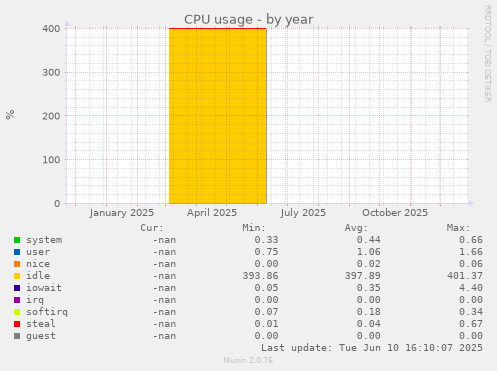Click the blue user legend swatch
The height and width of the screenshot is (371, 497).
click(17, 252)
